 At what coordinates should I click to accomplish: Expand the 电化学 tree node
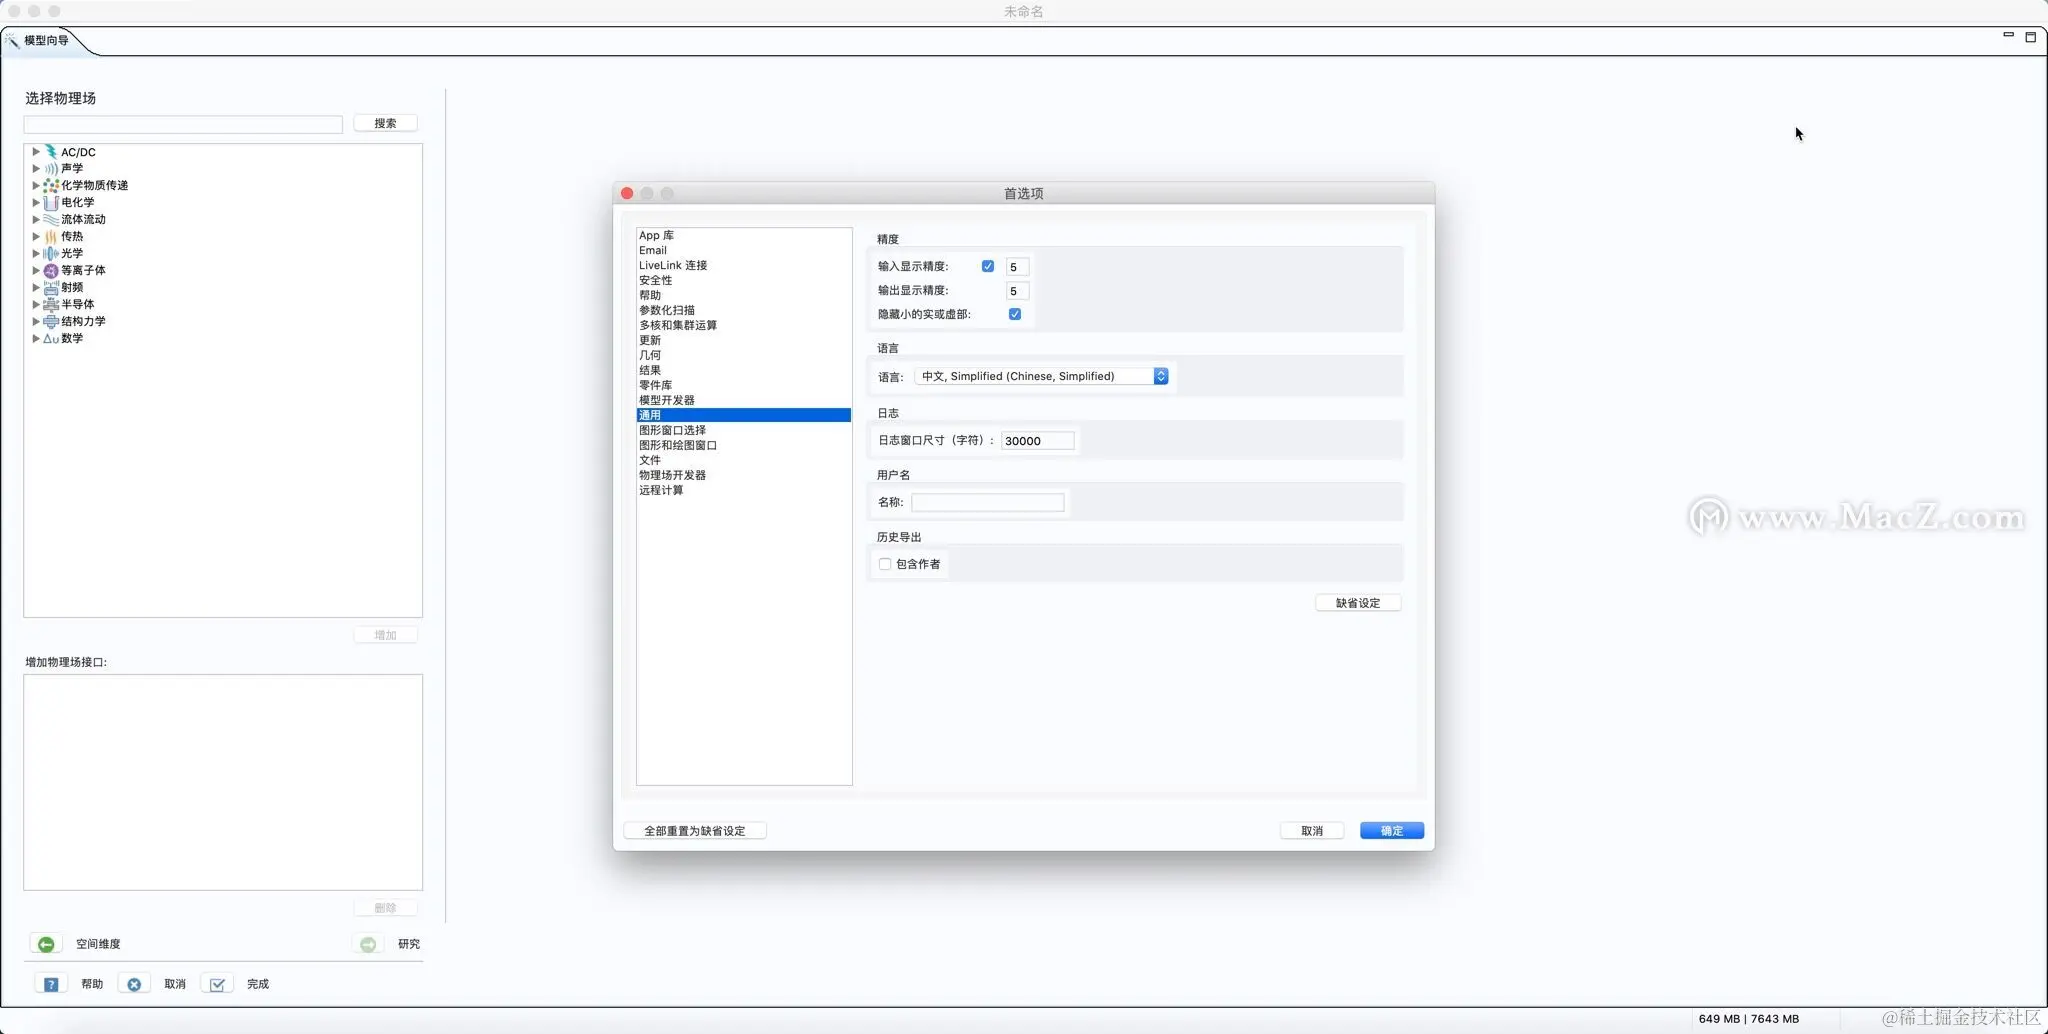pyautogui.click(x=36, y=202)
